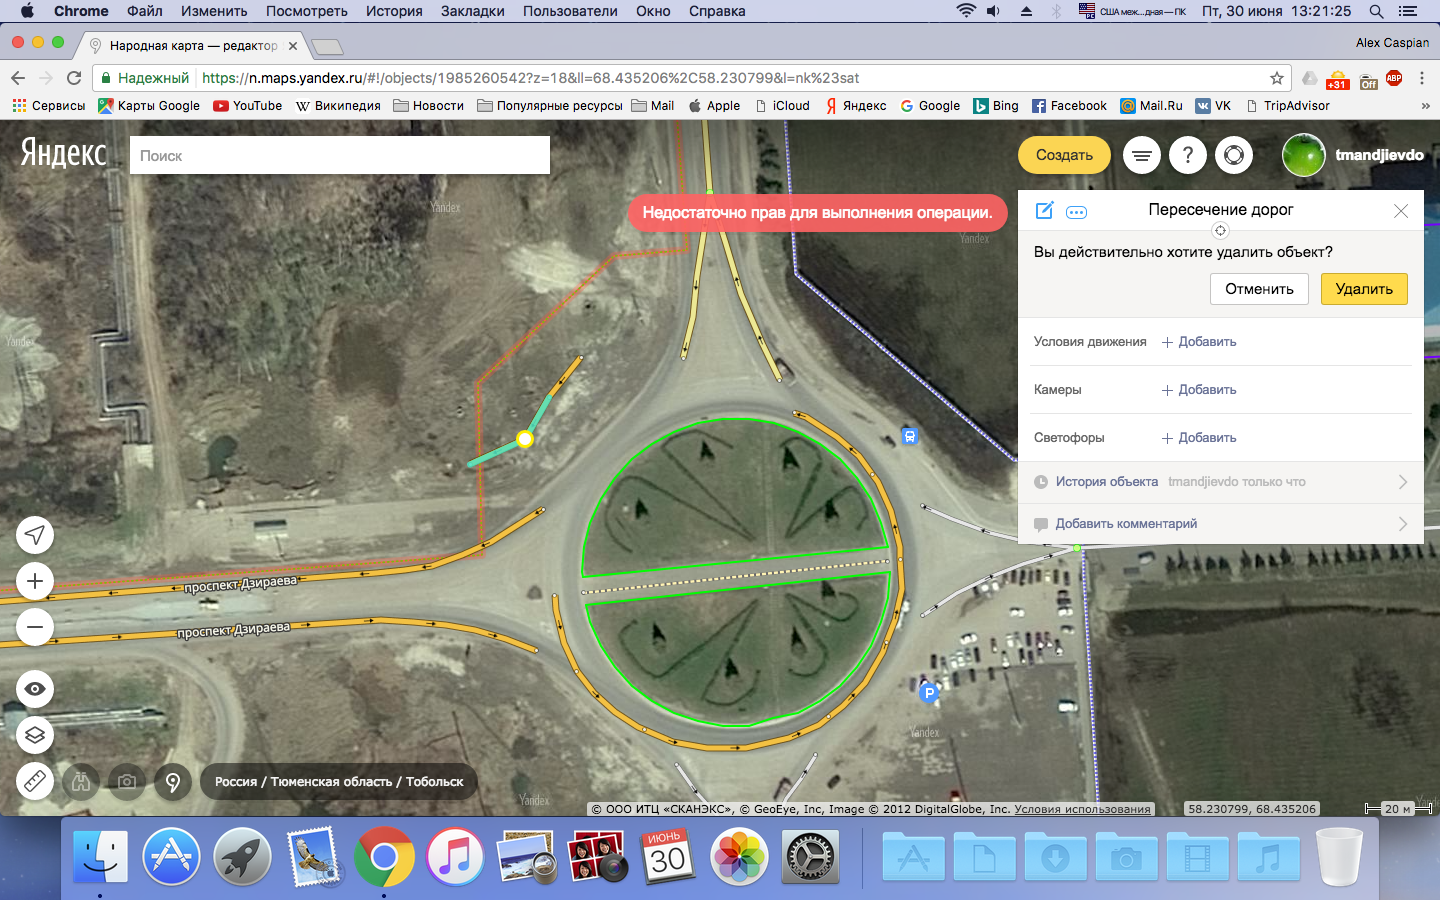The width and height of the screenshot is (1440, 900).
Task: Click the edit object pencil icon
Action: pos(1044,210)
